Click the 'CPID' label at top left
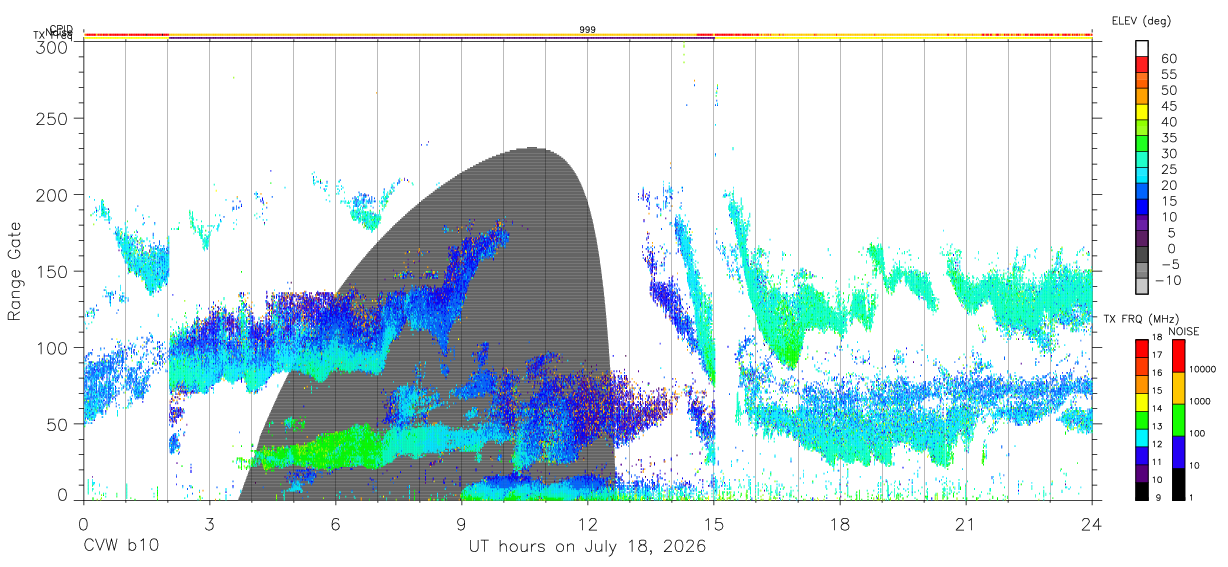 point(61,29)
